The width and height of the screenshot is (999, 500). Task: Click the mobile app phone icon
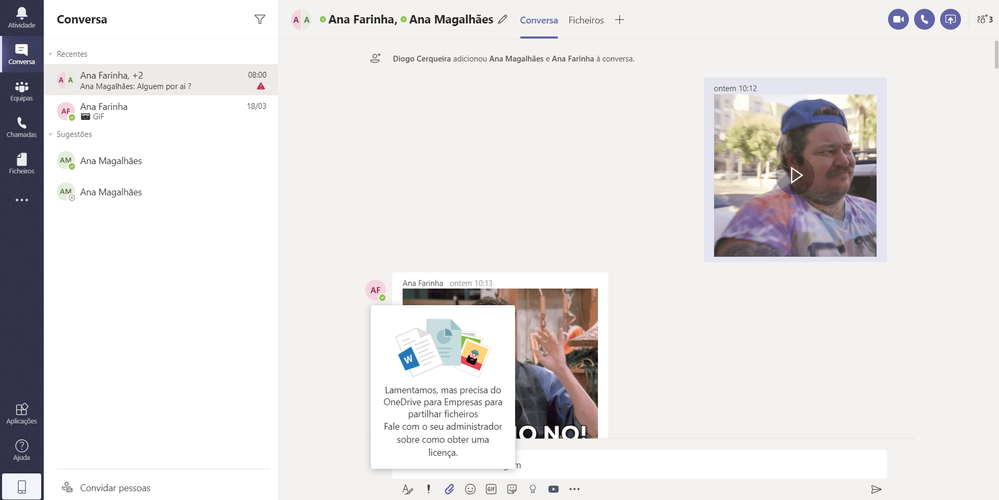[x=22, y=487]
